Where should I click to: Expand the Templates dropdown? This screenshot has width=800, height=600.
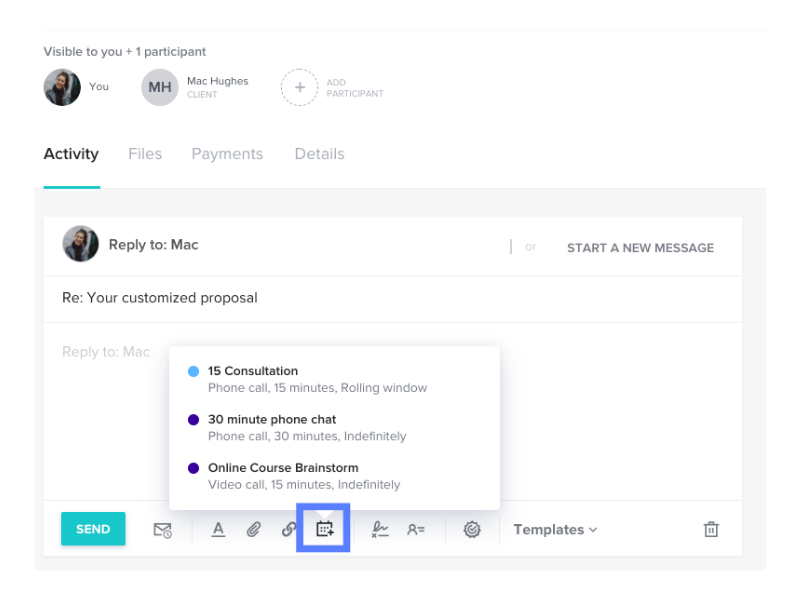click(555, 530)
